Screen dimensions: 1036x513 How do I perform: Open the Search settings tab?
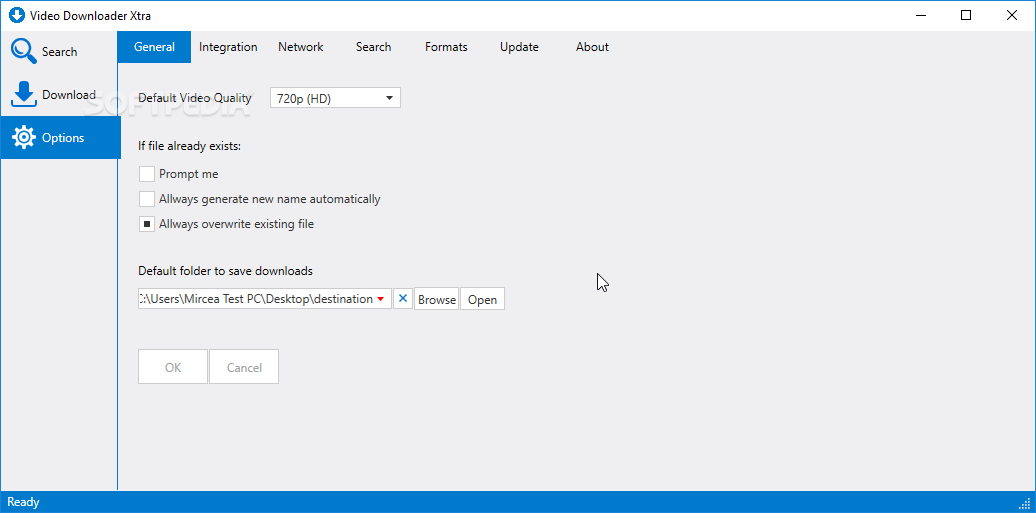373,47
